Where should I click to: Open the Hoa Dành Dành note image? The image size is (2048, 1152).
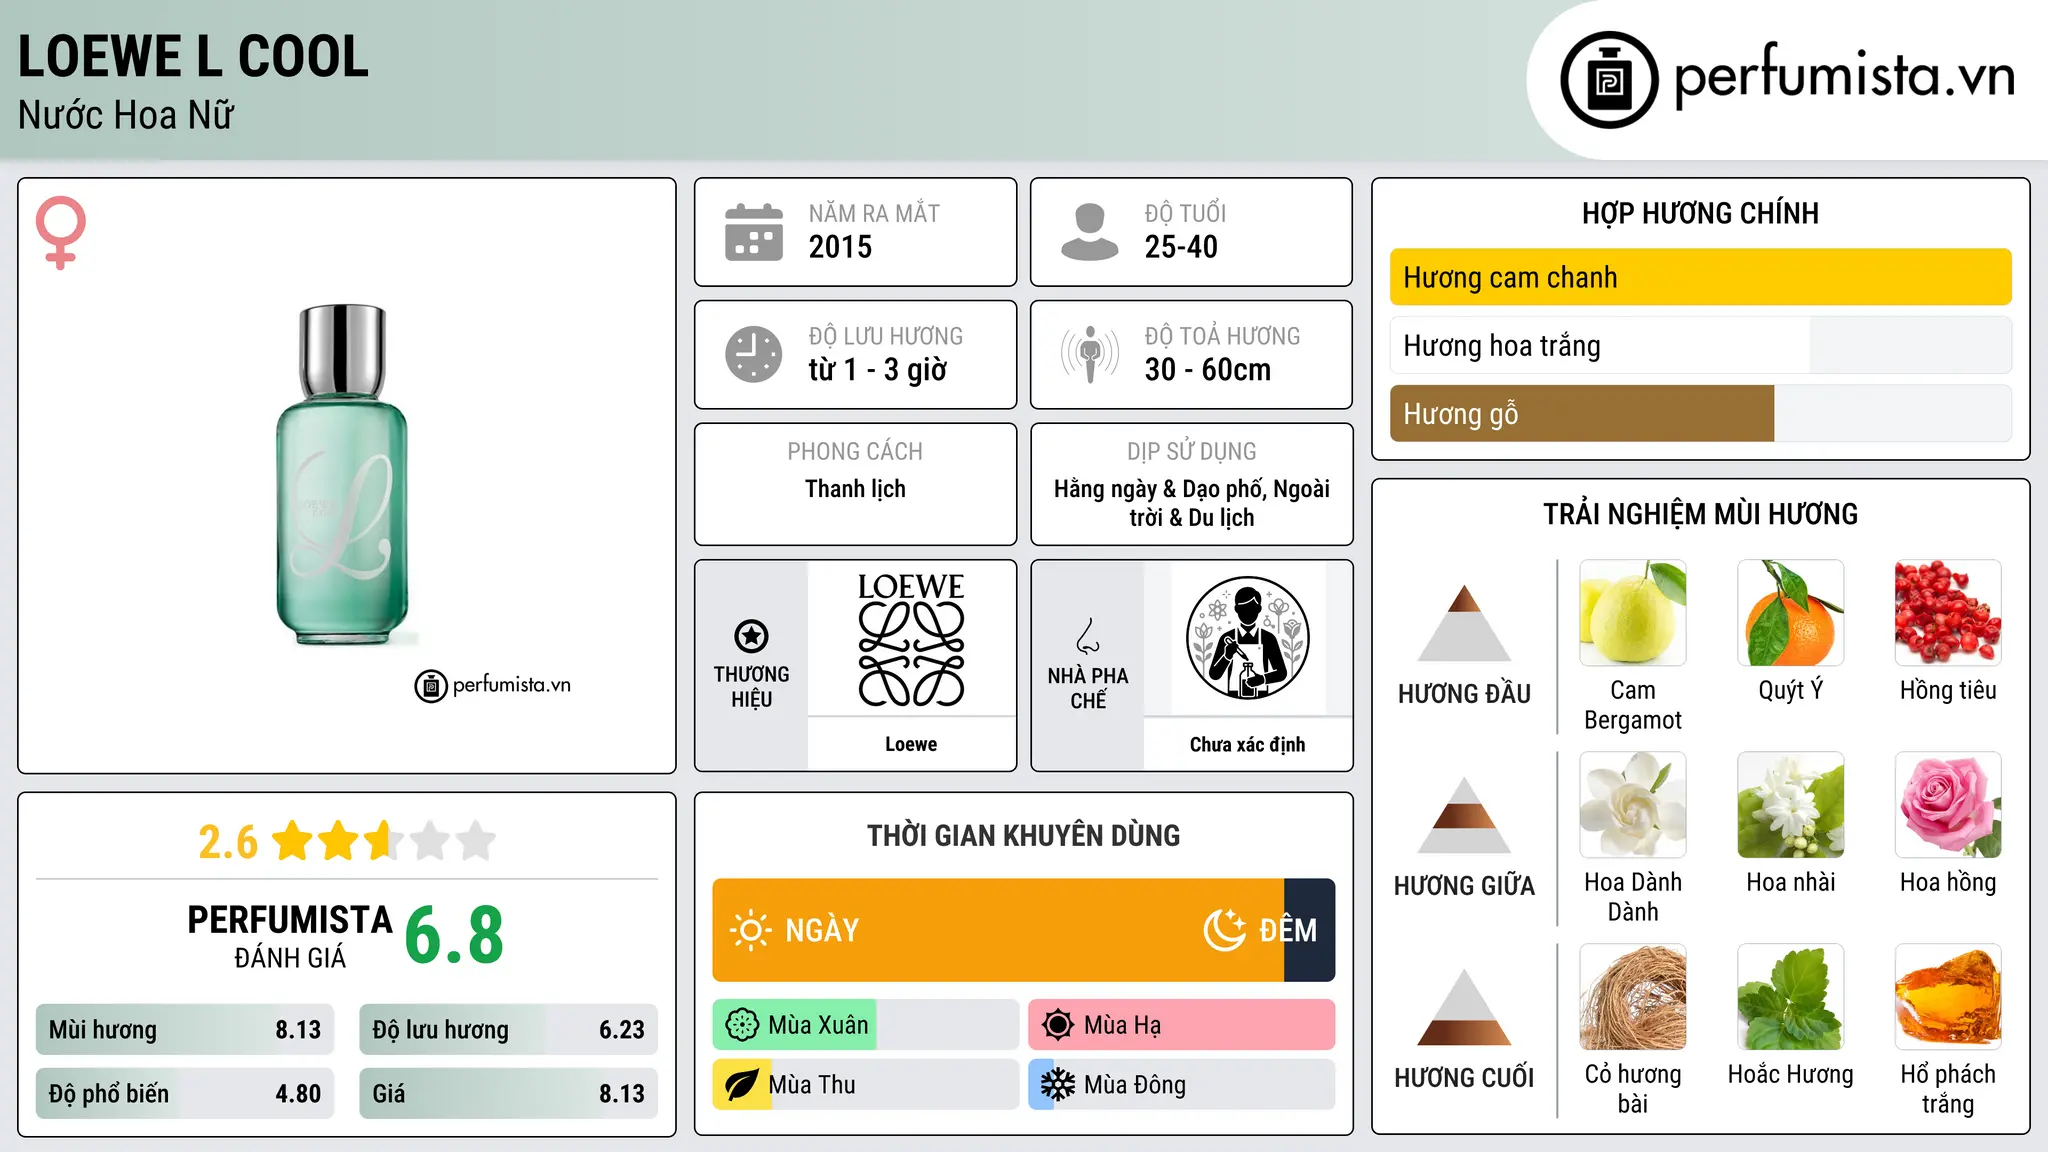(1633, 805)
